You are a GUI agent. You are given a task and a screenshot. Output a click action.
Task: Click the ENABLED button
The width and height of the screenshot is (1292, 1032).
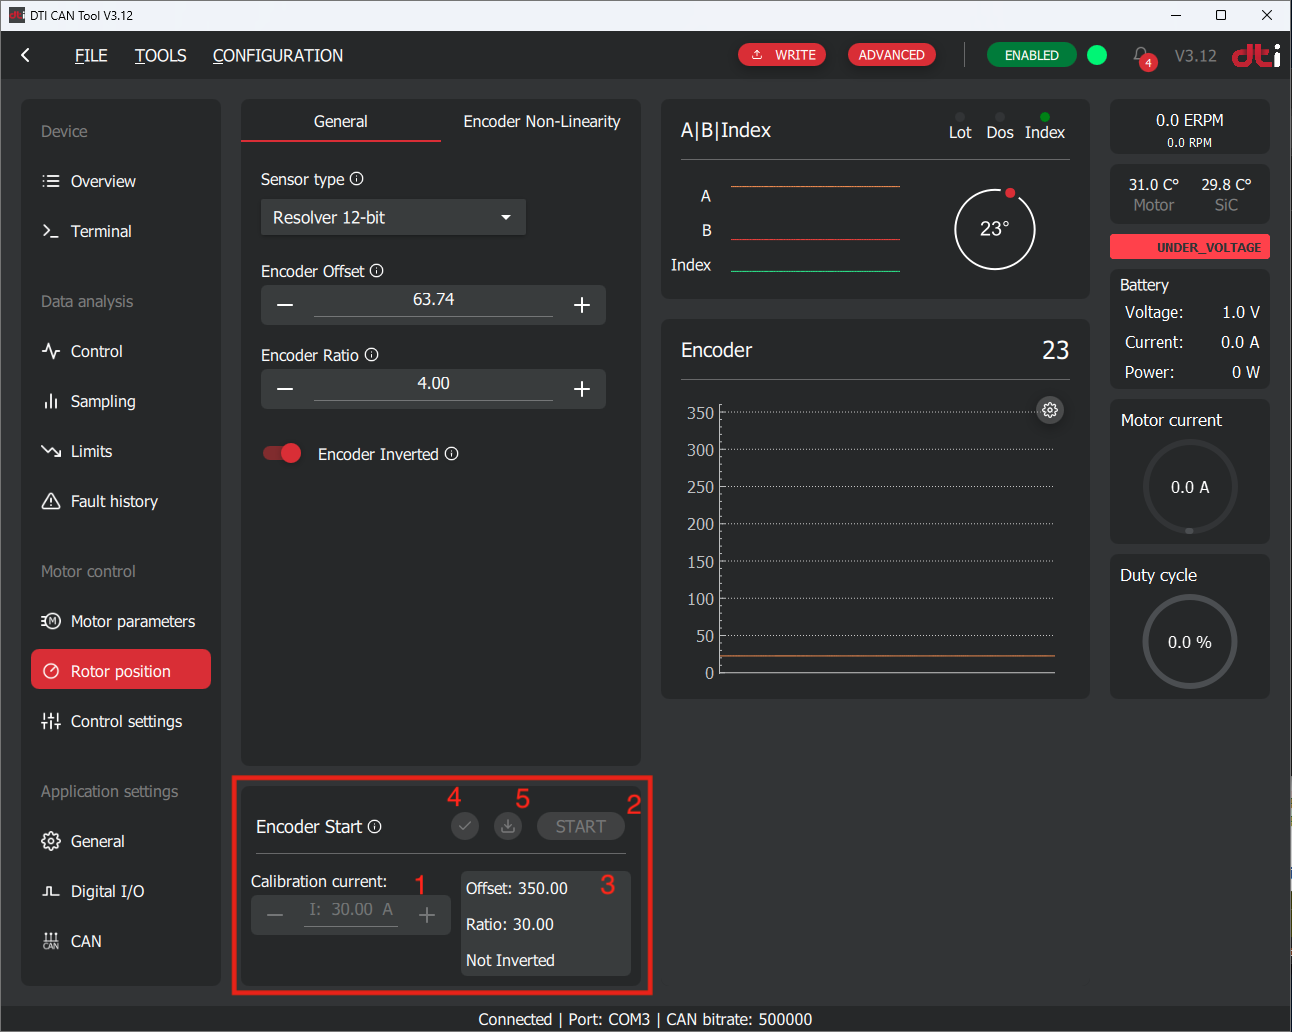coord(1031,55)
